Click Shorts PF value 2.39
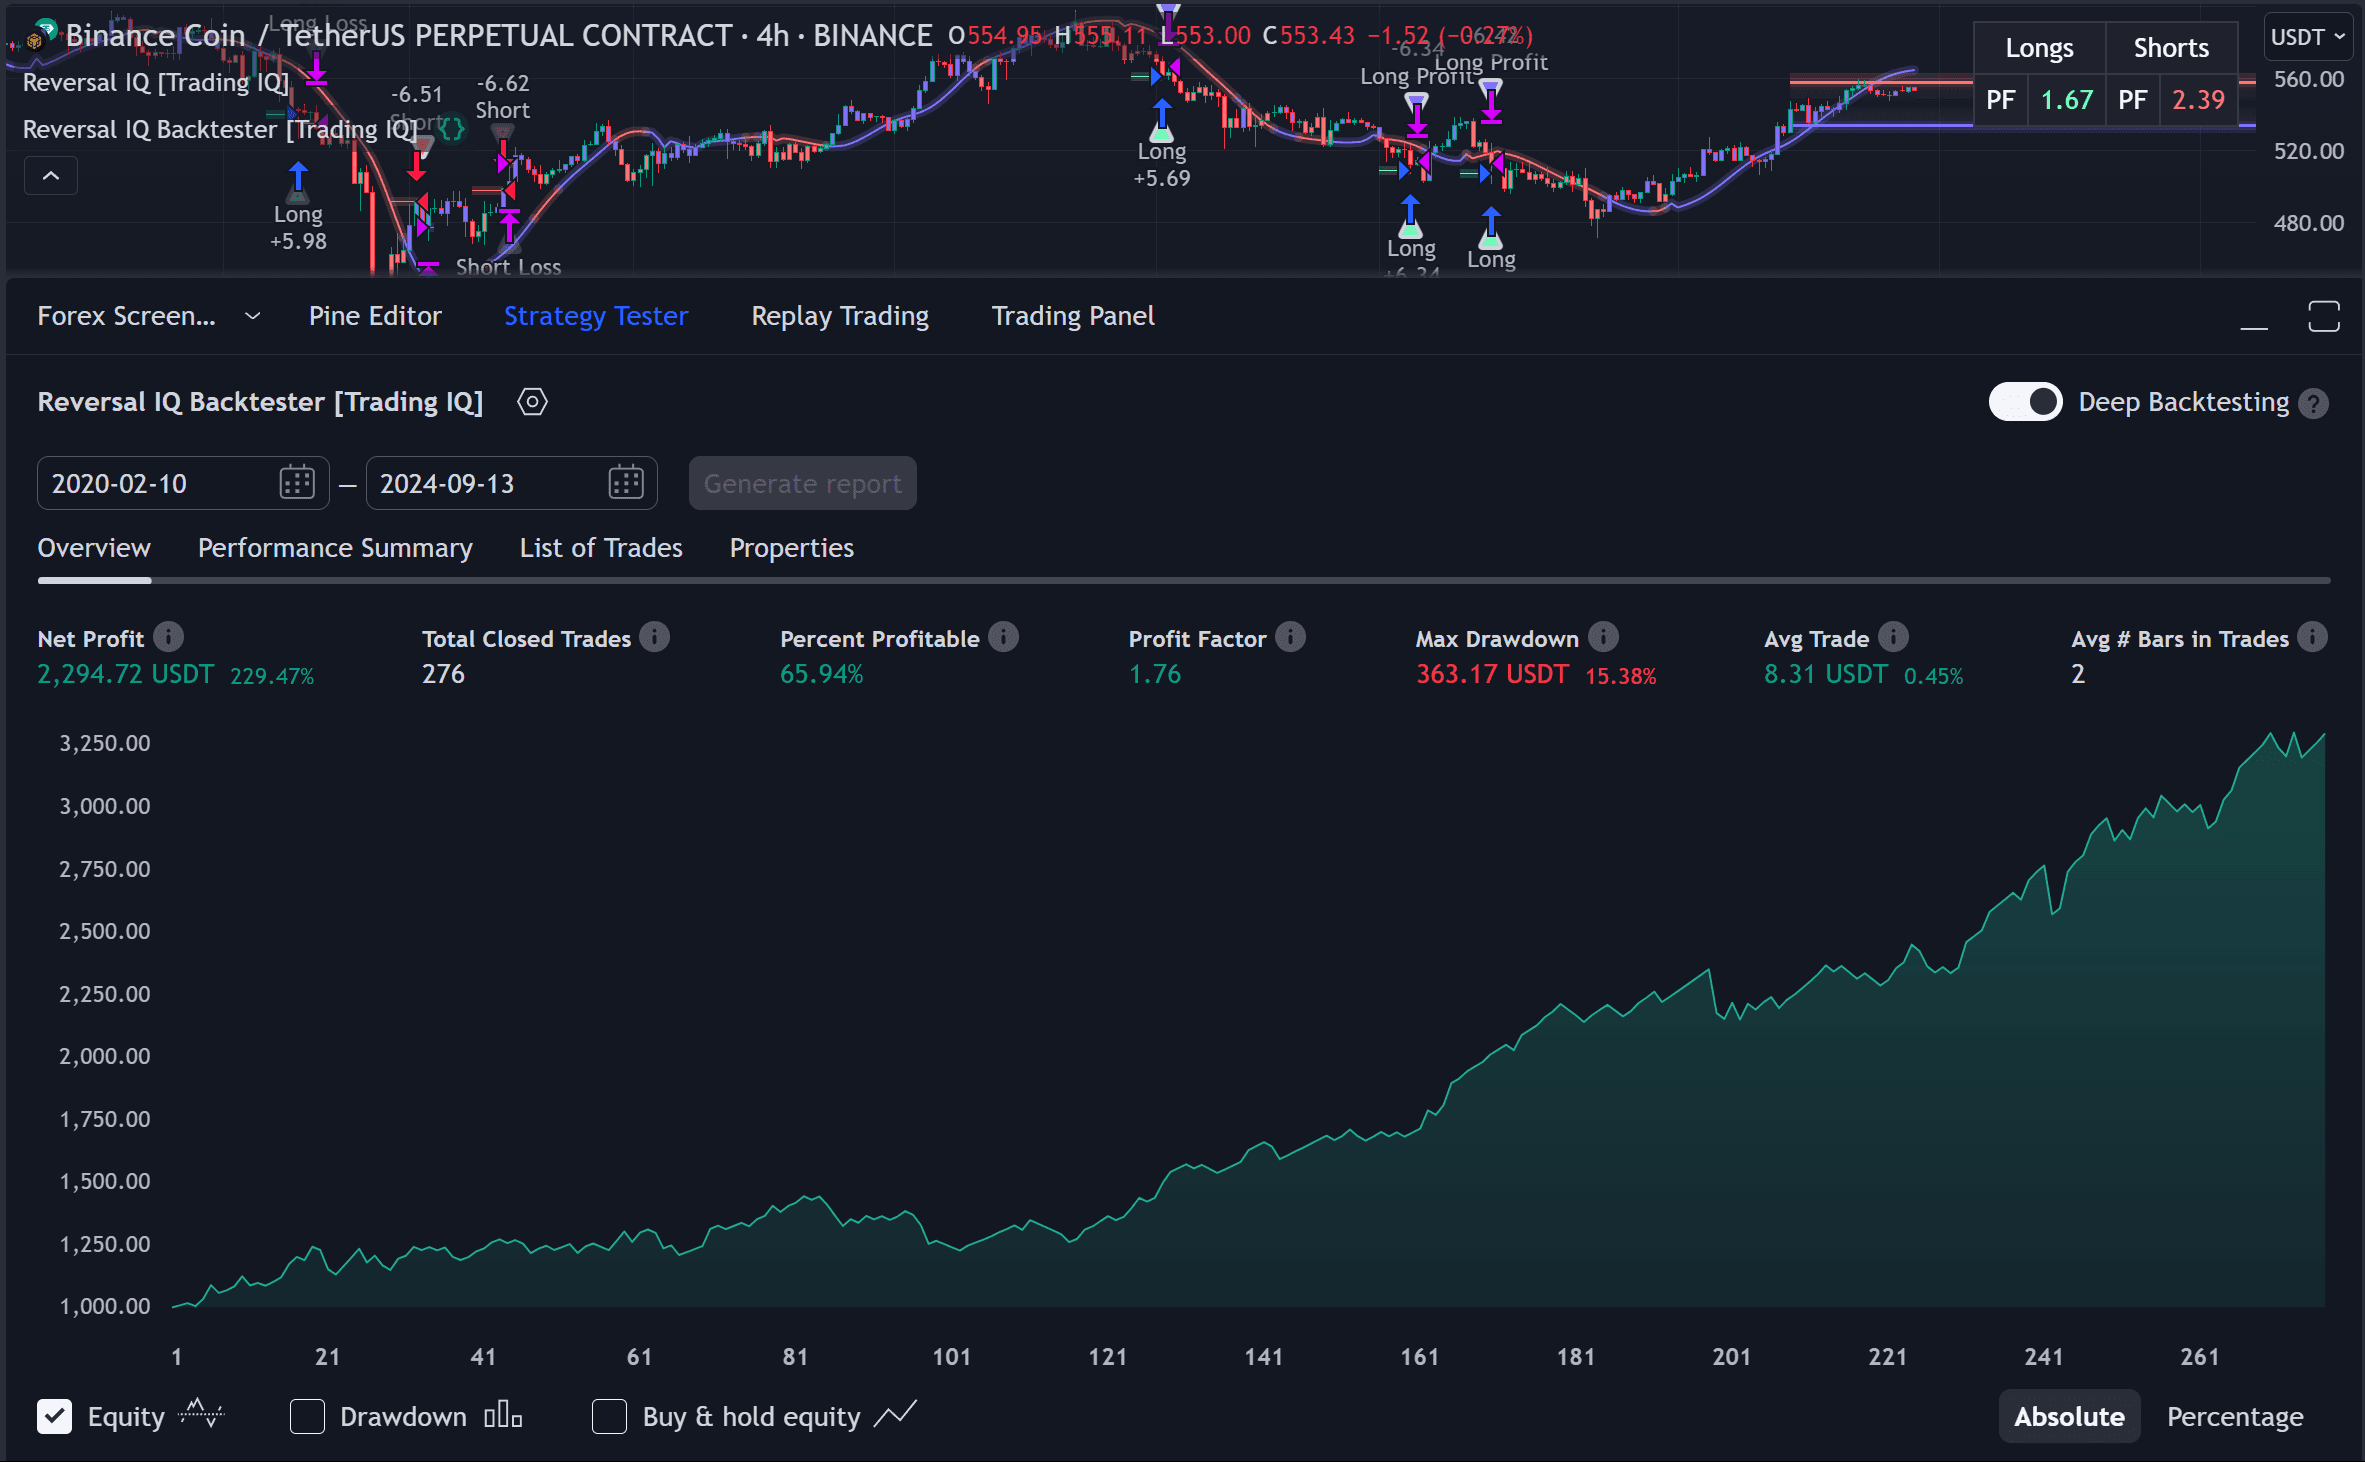This screenshot has height=1462, width=2365. click(x=2198, y=100)
